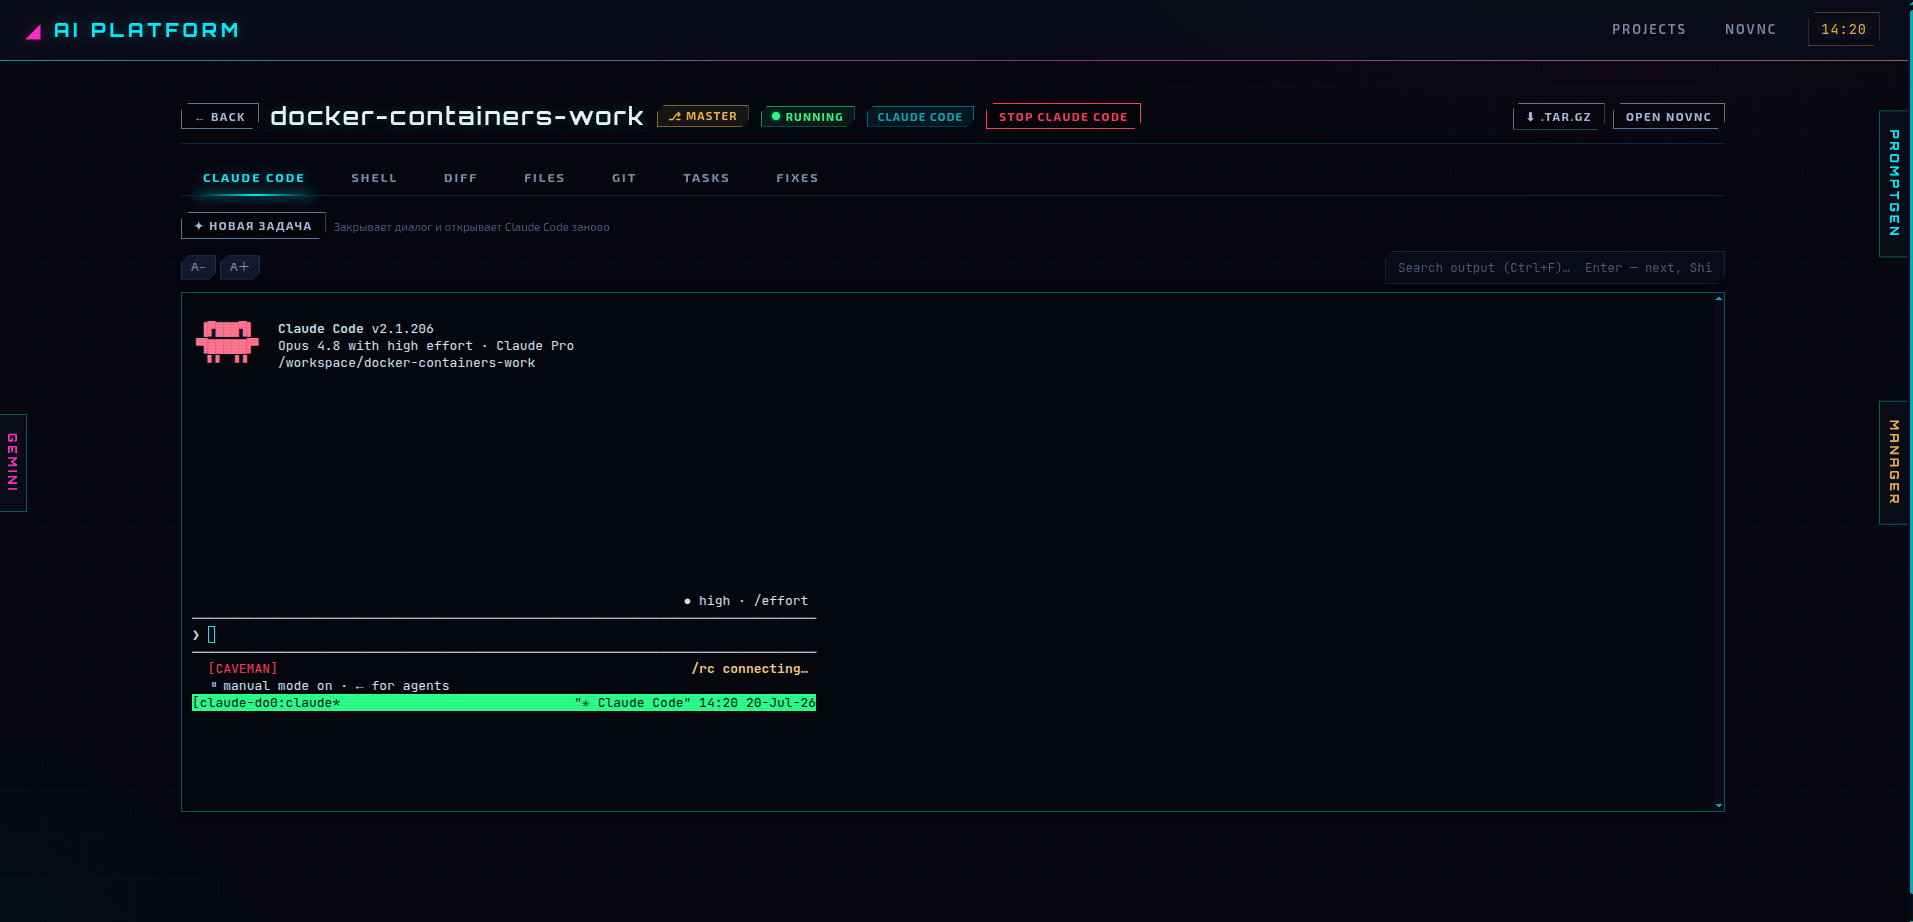Select the Fixes tab
Image resolution: width=1913 pixels, height=922 pixels.
pos(798,178)
